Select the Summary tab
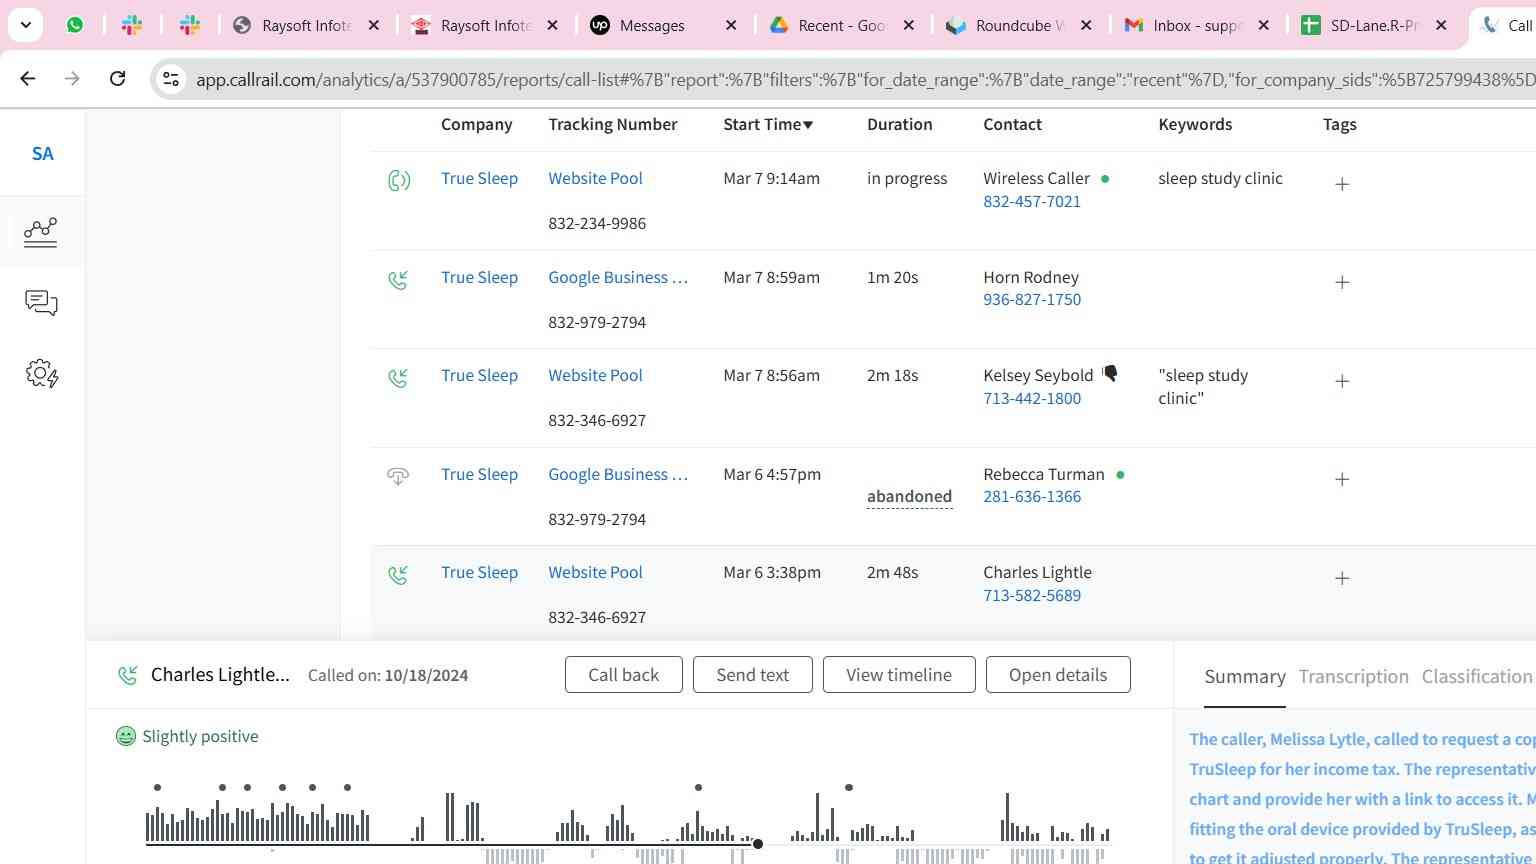 pyautogui.click(x=1244, y=677)
